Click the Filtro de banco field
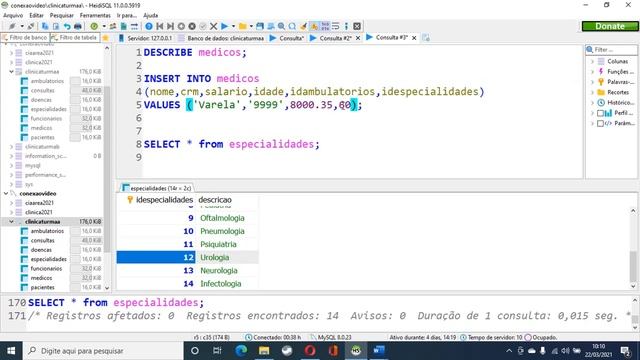 (x=25, y=38)
